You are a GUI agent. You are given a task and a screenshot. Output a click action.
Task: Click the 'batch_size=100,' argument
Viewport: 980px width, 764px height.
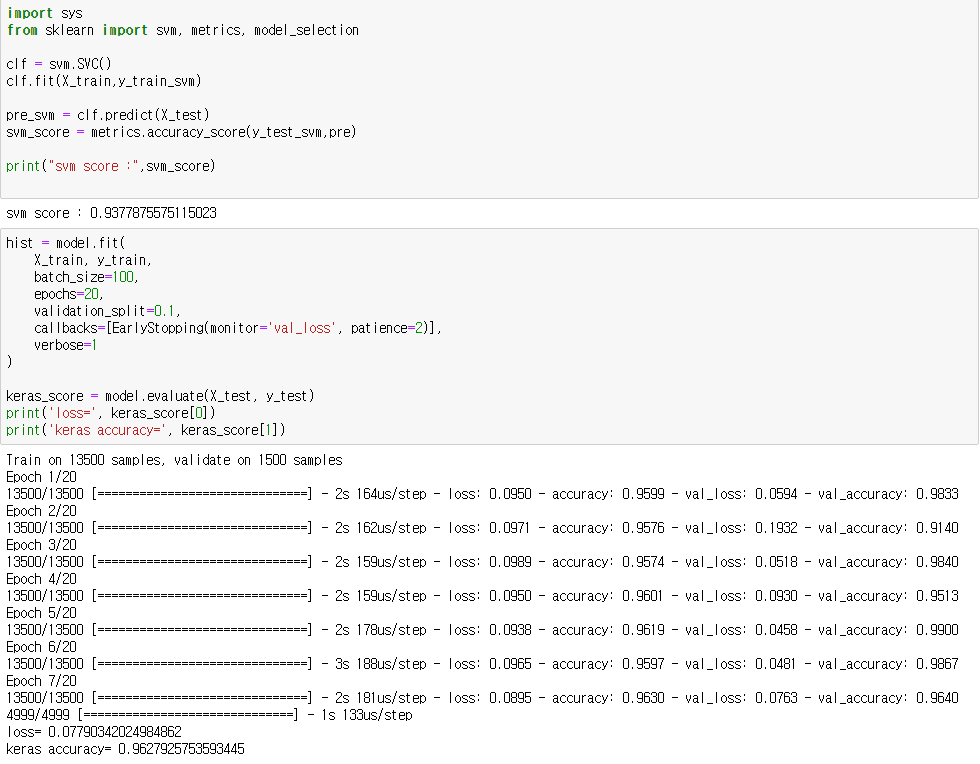(x=86, y=277)
